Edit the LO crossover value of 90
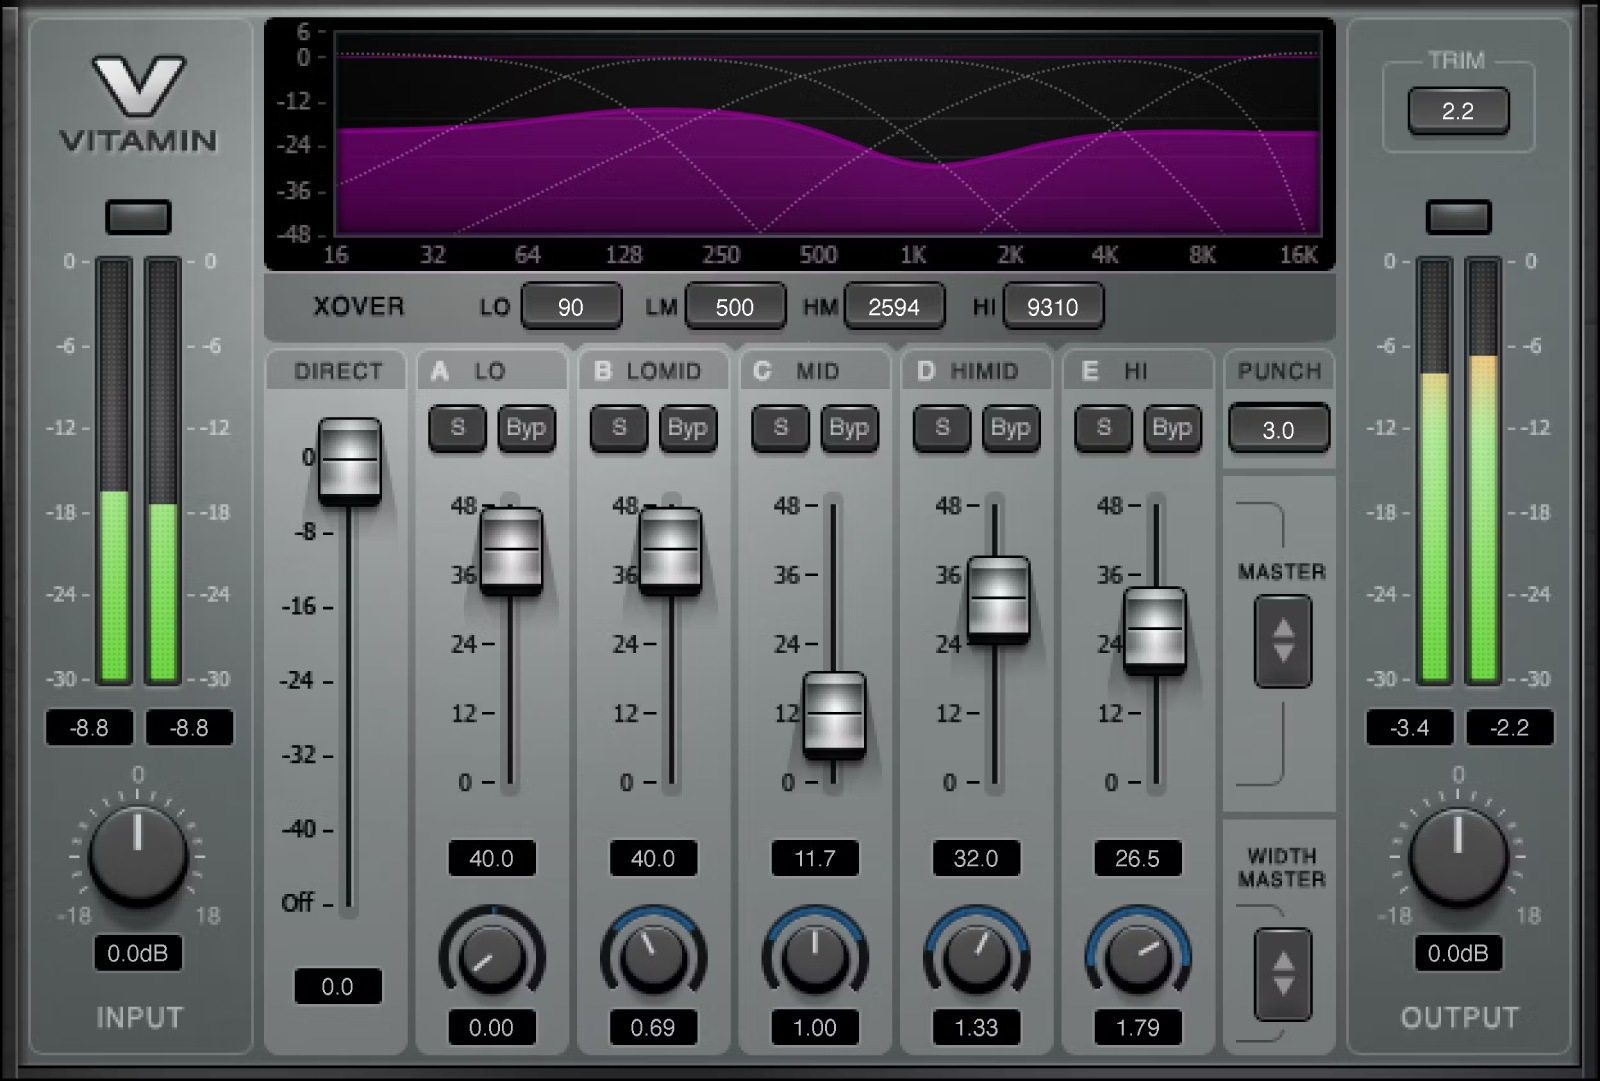The image size is (1600, 1081). click(571, 306)
